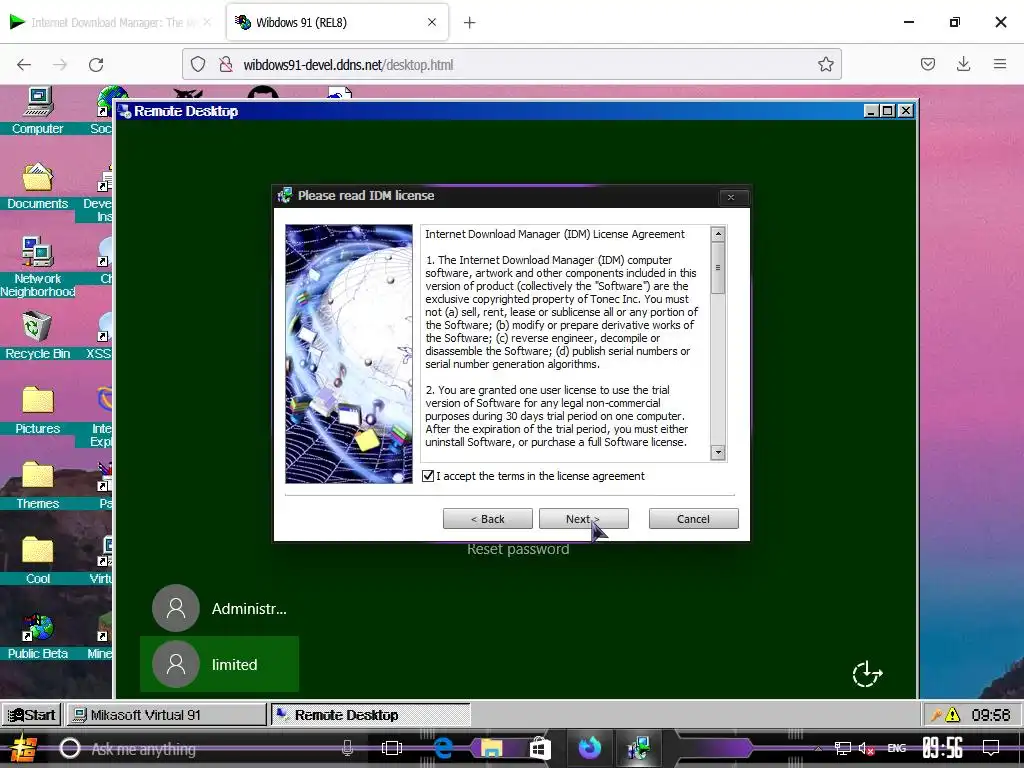Open Action Center notification icon
This screenshot has height=768, width=1024.
coord(991,748)
